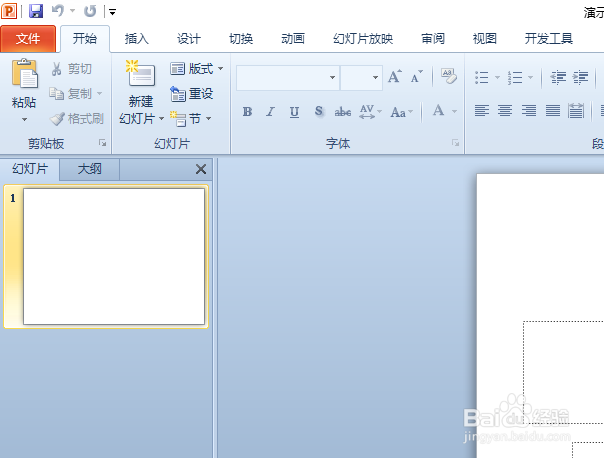Undo the last action
The width and height of the screenshot is (604, 458).
(x=58, y=11)
